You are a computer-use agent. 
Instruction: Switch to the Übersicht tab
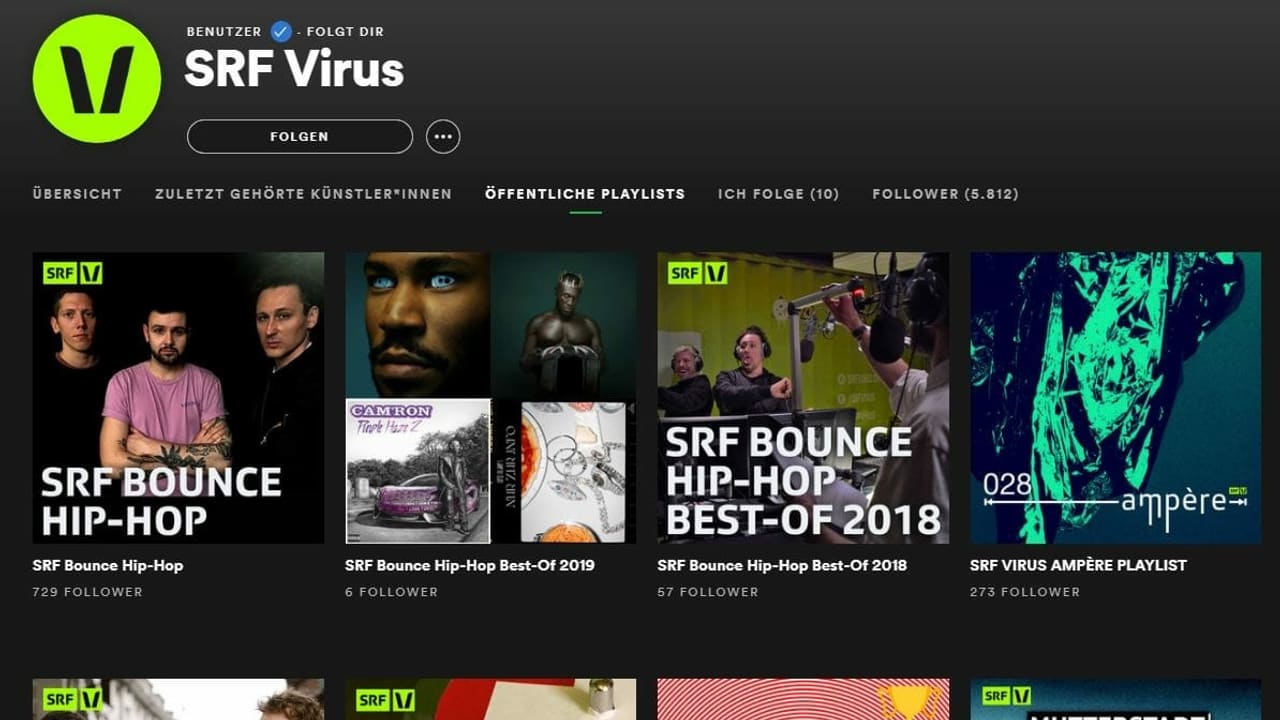pyautogui.click(x=77, y=194)
